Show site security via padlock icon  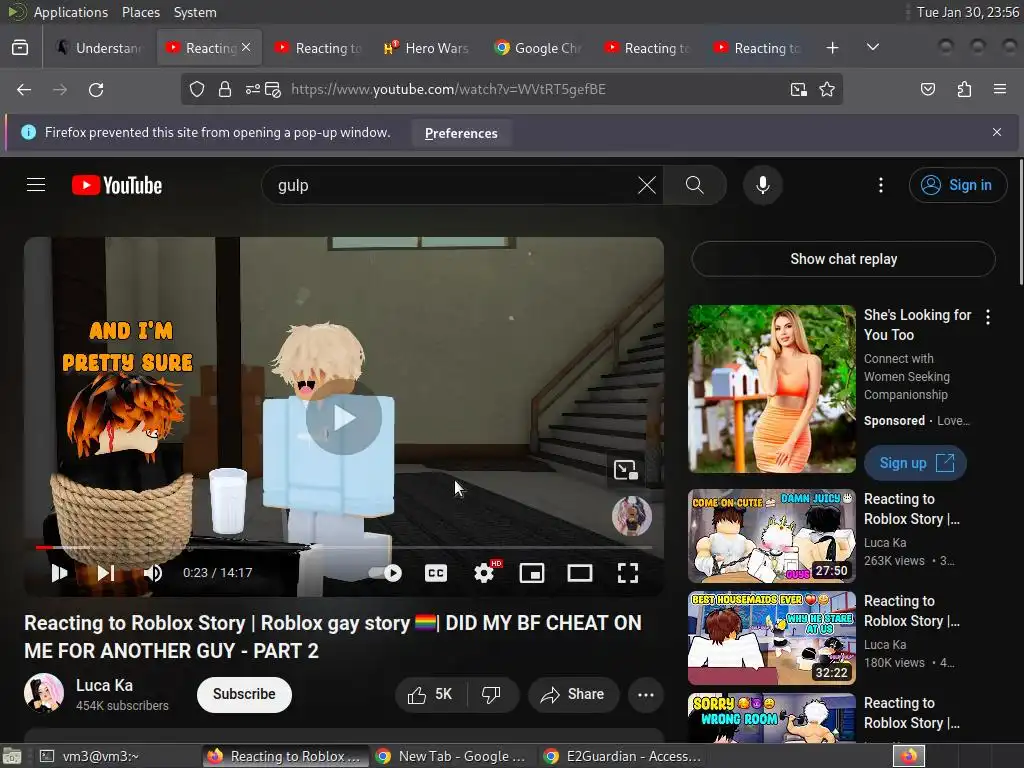coord(225,89)
